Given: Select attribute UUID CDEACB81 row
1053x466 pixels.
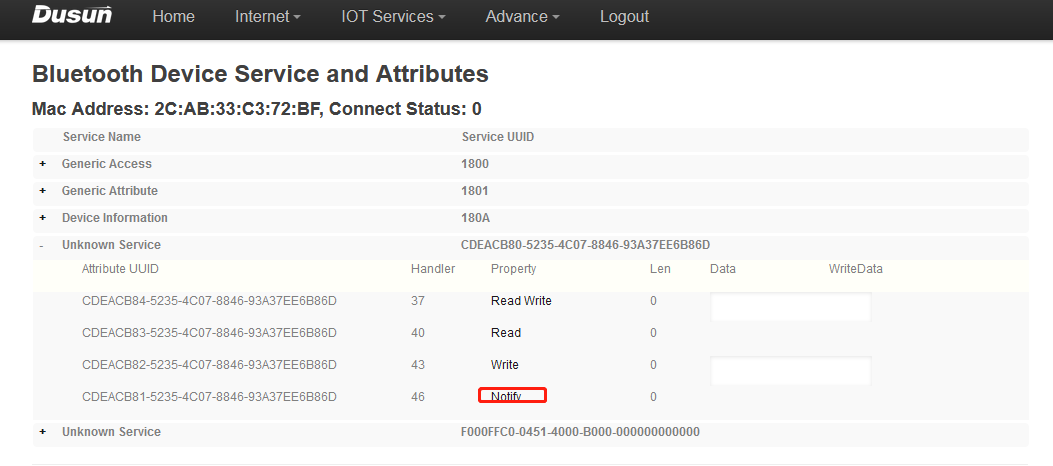Looking at the screenshot, I should point(209,397).
